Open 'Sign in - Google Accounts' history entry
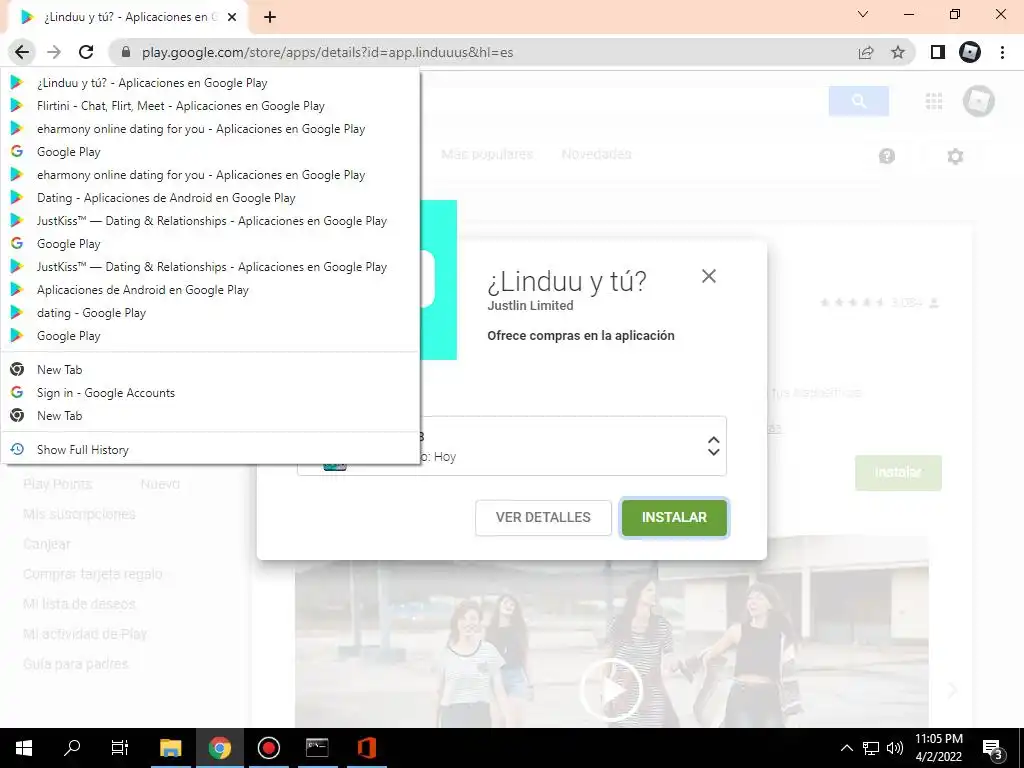The image size is (1024, 768). 210,392
